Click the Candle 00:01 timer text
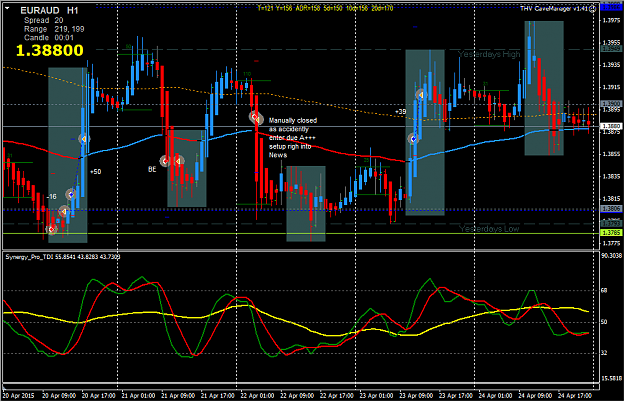 (x=49, y=38)
